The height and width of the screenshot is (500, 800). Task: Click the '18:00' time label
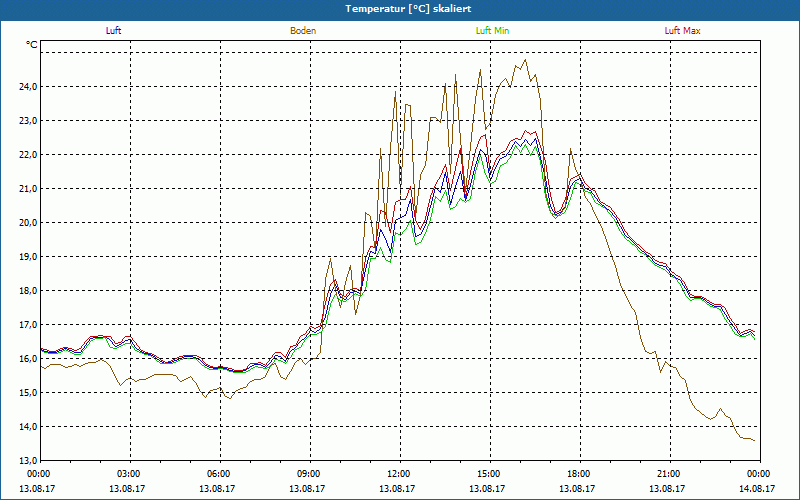click(580, 474)
